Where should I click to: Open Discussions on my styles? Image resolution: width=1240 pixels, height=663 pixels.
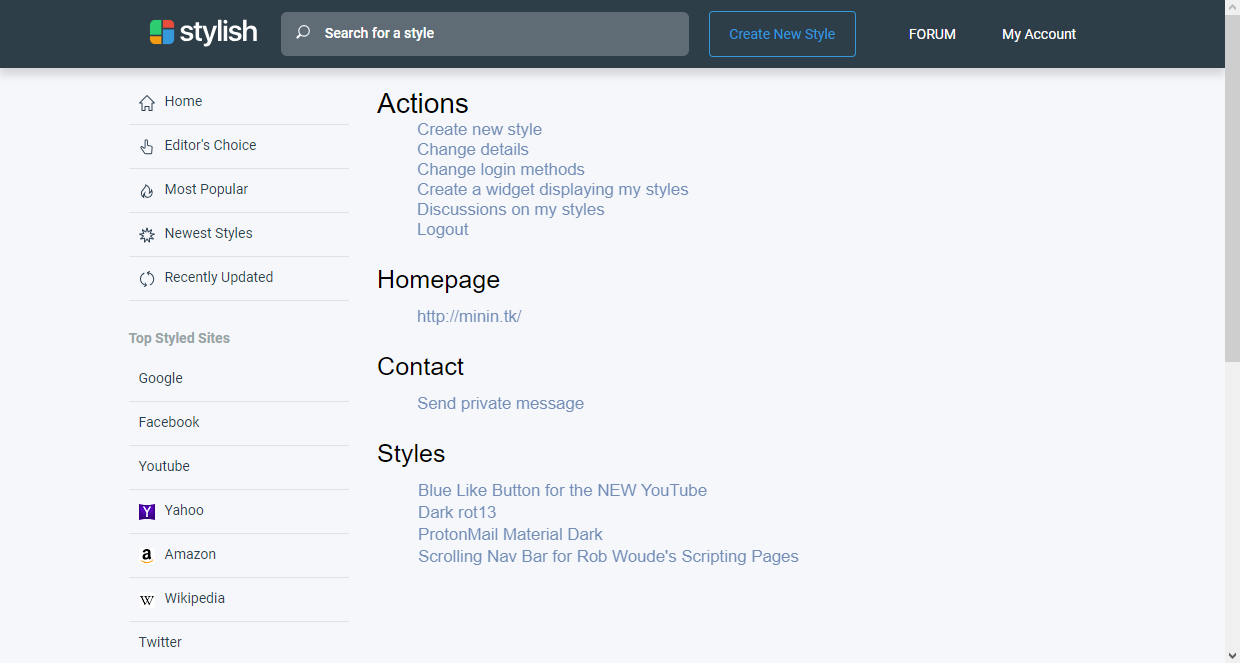[511, 209]
